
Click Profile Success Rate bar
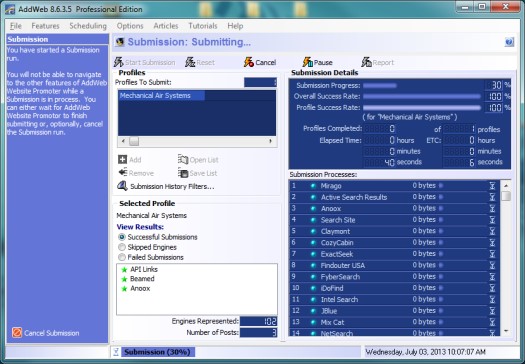point(423,107)
